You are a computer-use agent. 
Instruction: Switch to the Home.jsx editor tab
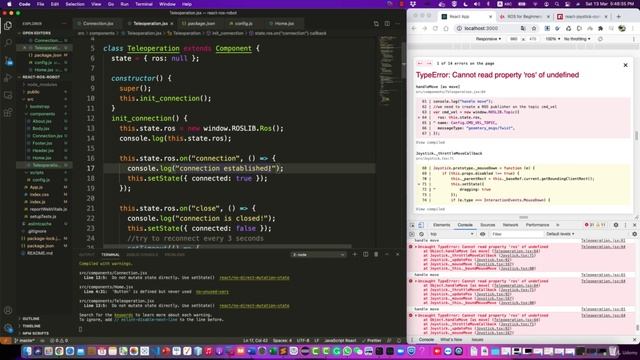coord(284,24)
